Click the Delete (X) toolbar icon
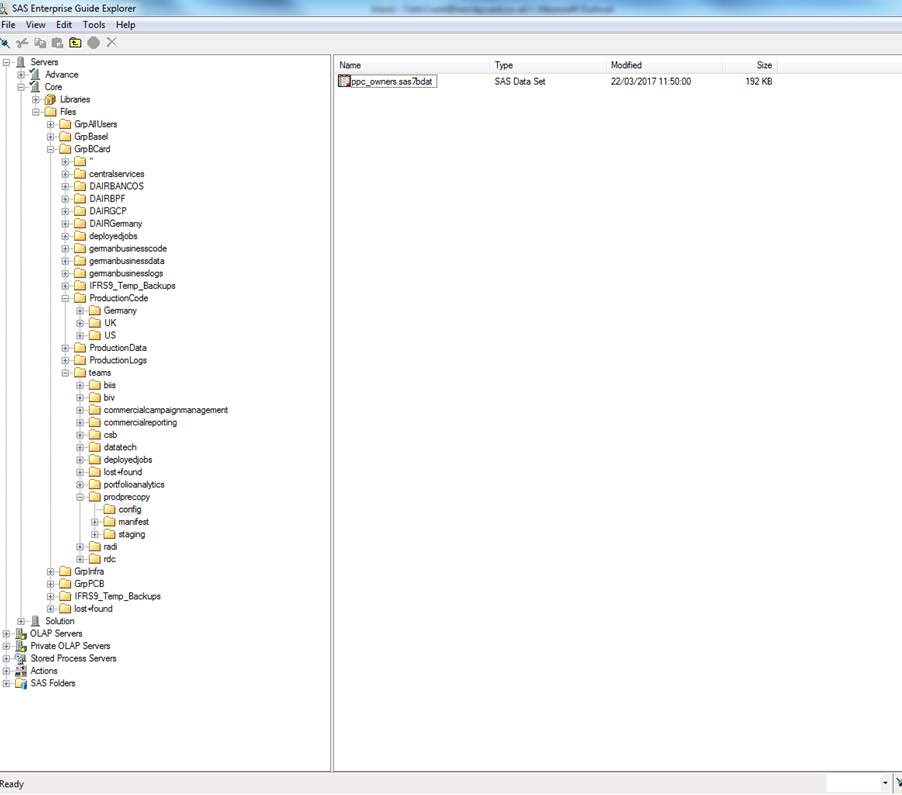Viewport: 902px width, 795px height. tap(110, 42)
